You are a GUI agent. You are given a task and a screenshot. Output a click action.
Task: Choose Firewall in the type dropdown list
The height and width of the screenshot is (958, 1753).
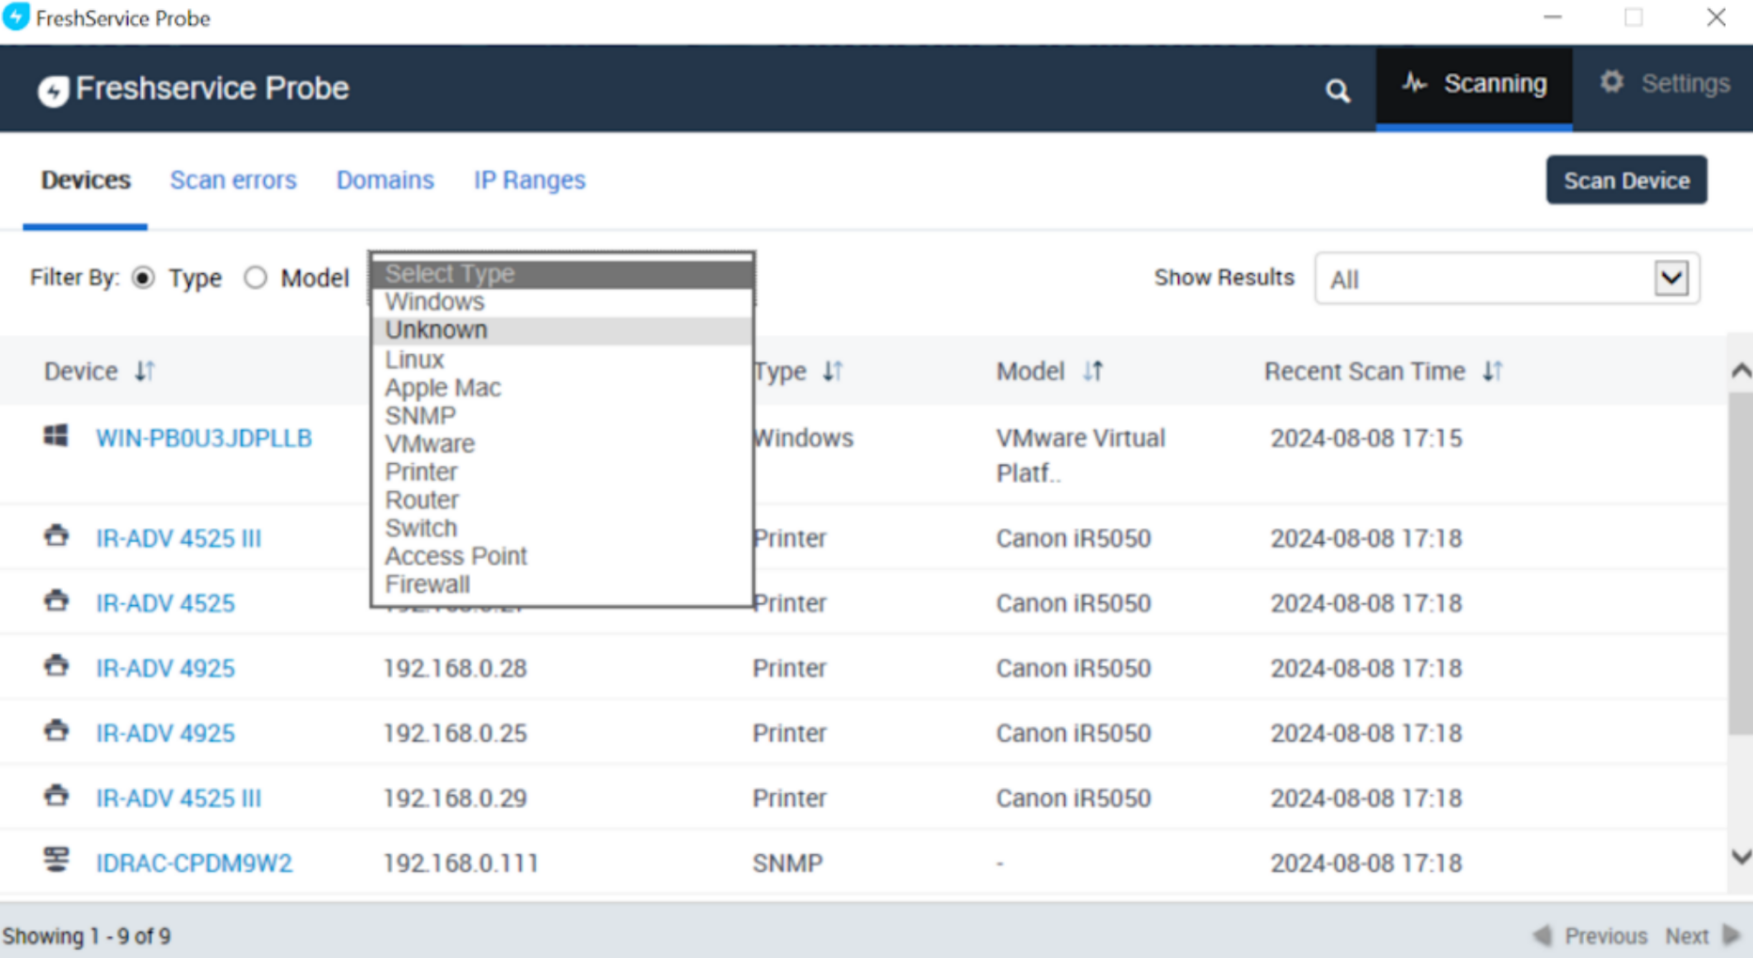(562, 584)
